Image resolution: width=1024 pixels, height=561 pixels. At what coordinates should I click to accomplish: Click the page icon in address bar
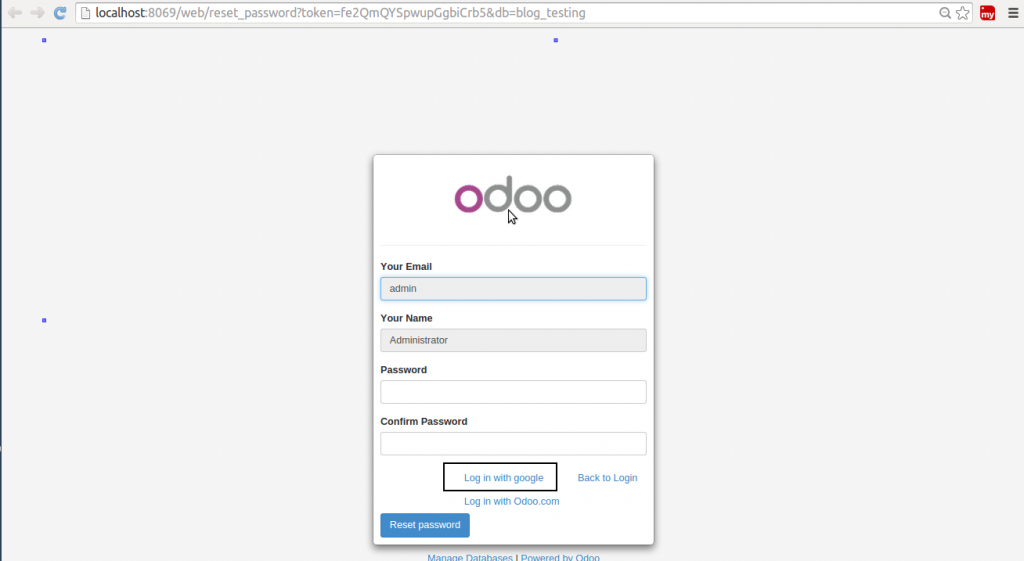(86, 13)
